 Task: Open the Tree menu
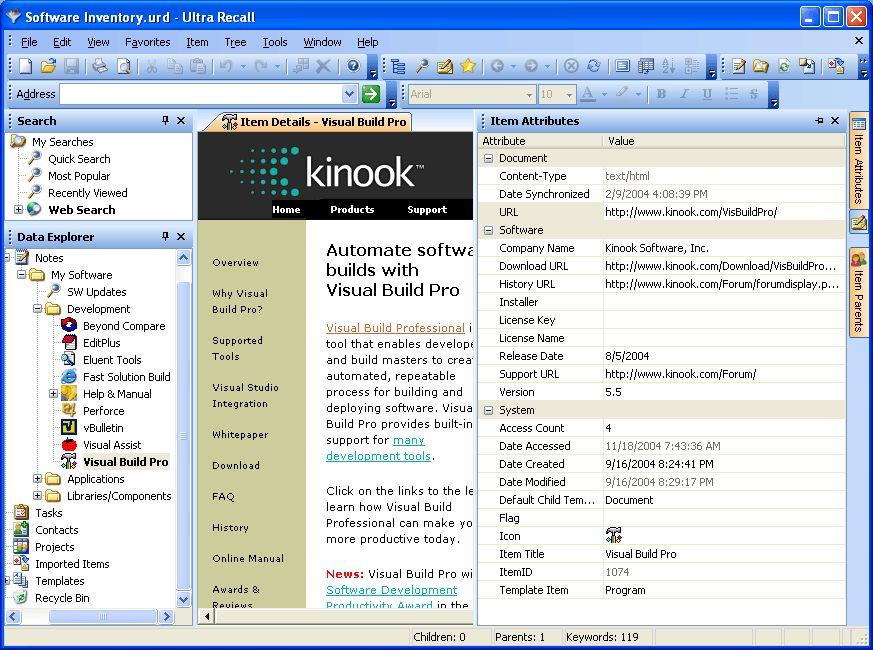coord(235,42)
